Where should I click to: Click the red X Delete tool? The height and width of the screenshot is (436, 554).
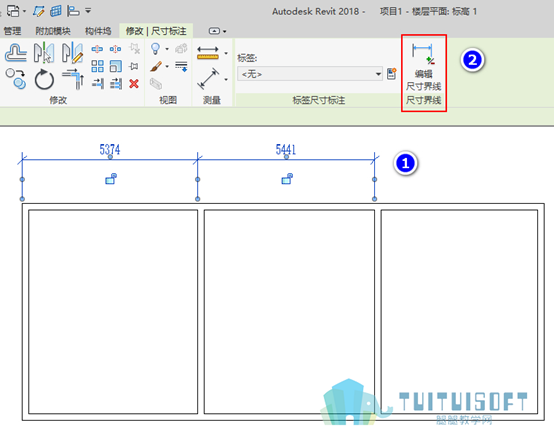pos(134,84)
